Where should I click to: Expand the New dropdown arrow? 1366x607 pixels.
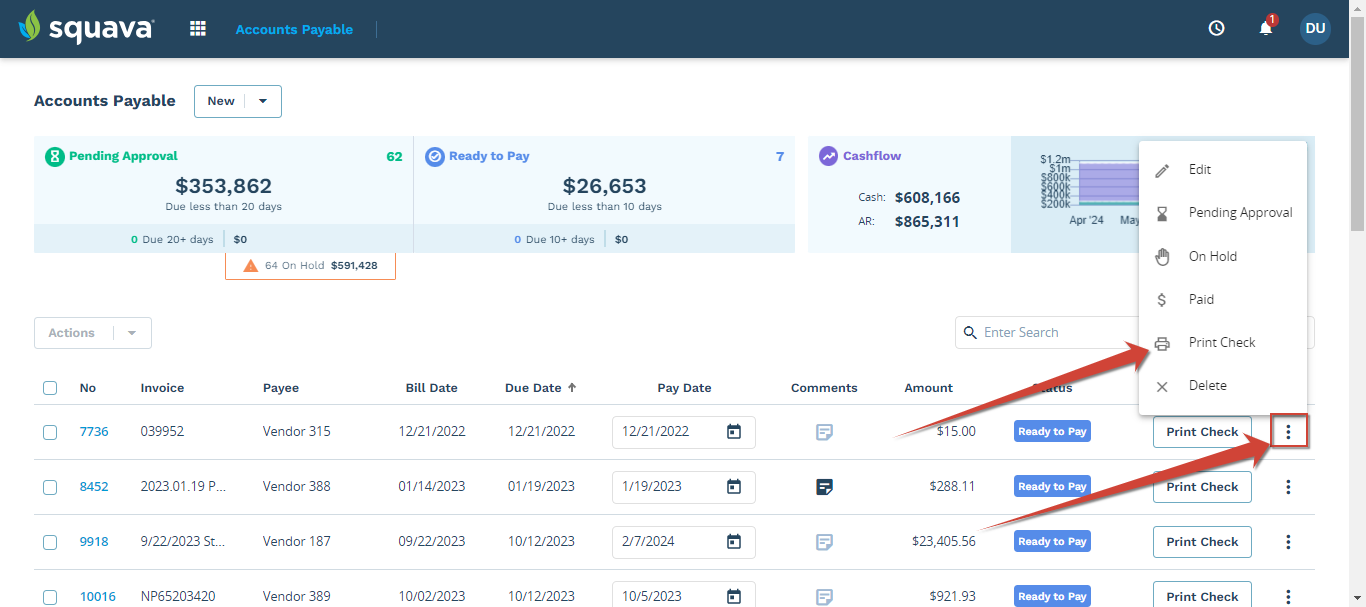(263, 101)
